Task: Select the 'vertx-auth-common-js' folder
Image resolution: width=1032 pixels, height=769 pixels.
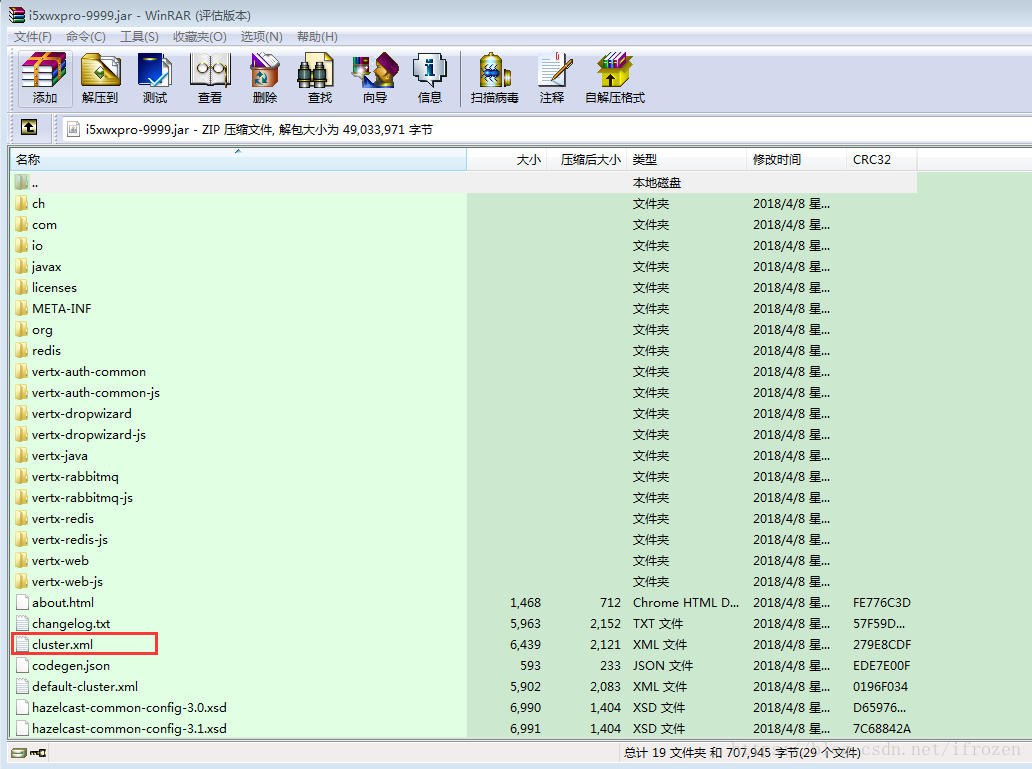Action: pyautogui.click(x=88, y=393)
